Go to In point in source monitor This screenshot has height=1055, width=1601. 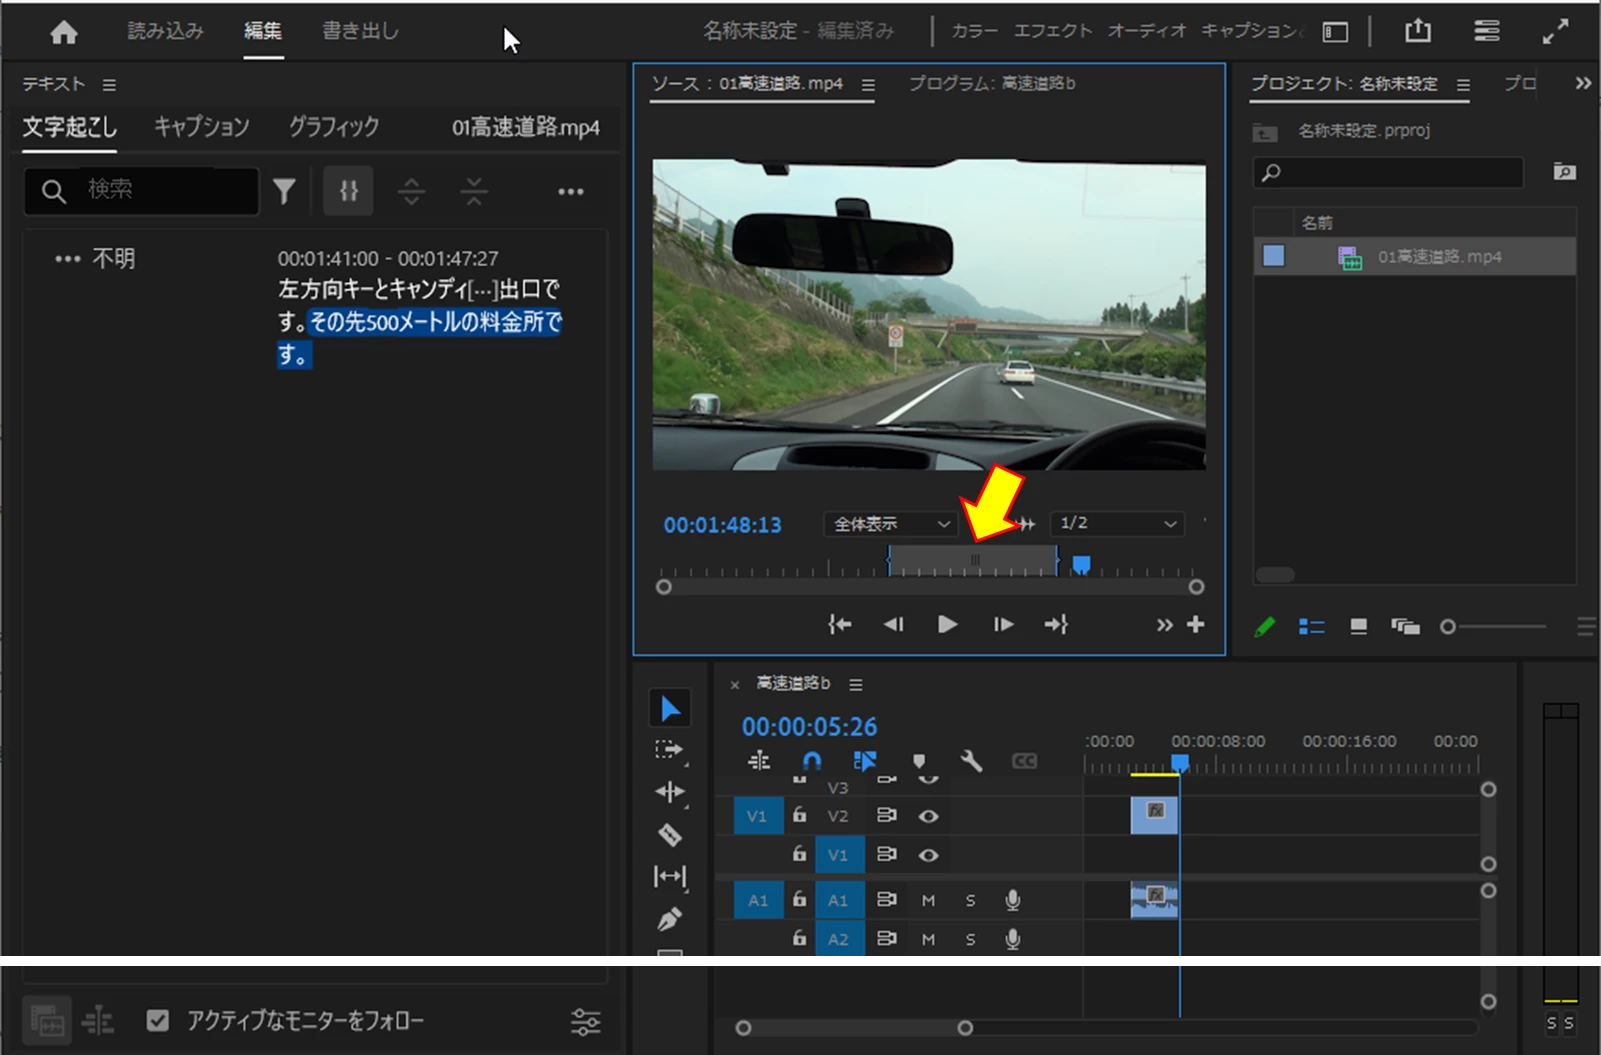tap(839, 624)
